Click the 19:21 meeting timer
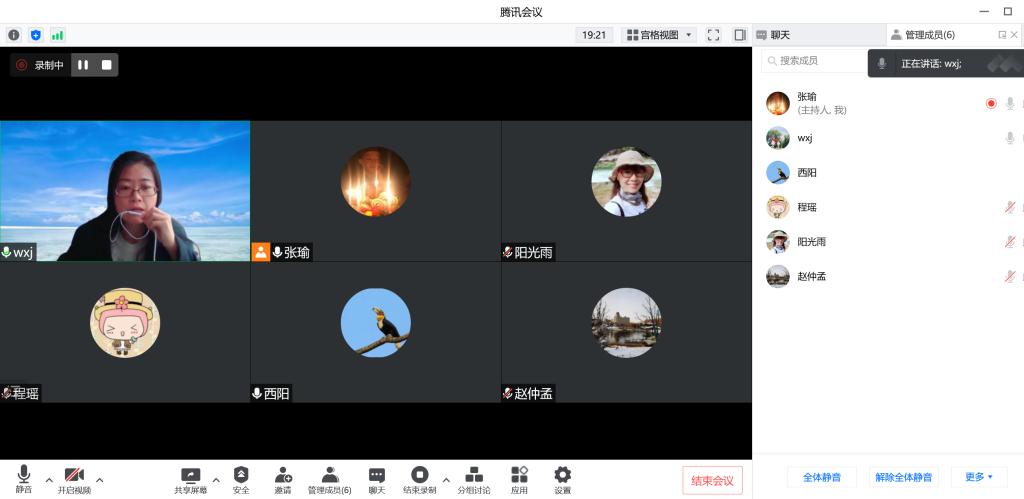 pyautogui.click(x=594, y=35)
